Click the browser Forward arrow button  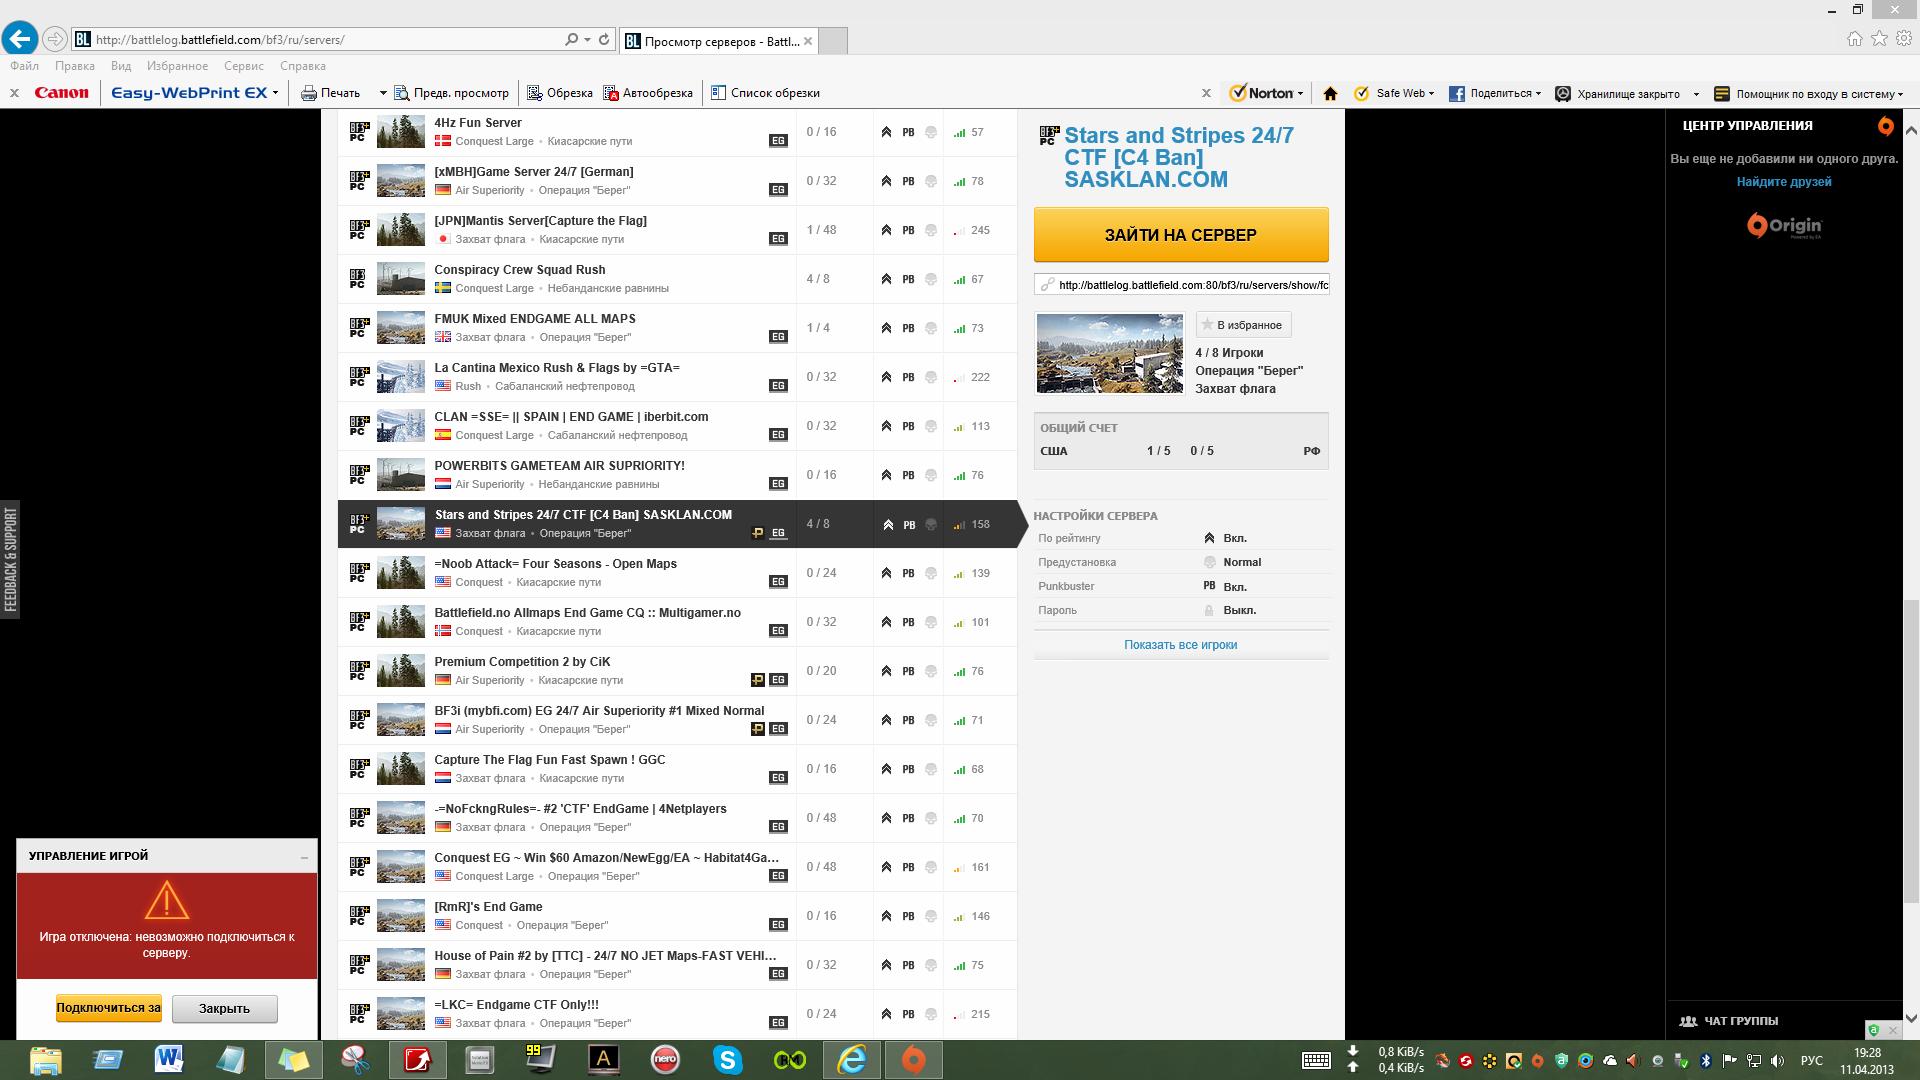click(55, 39)
